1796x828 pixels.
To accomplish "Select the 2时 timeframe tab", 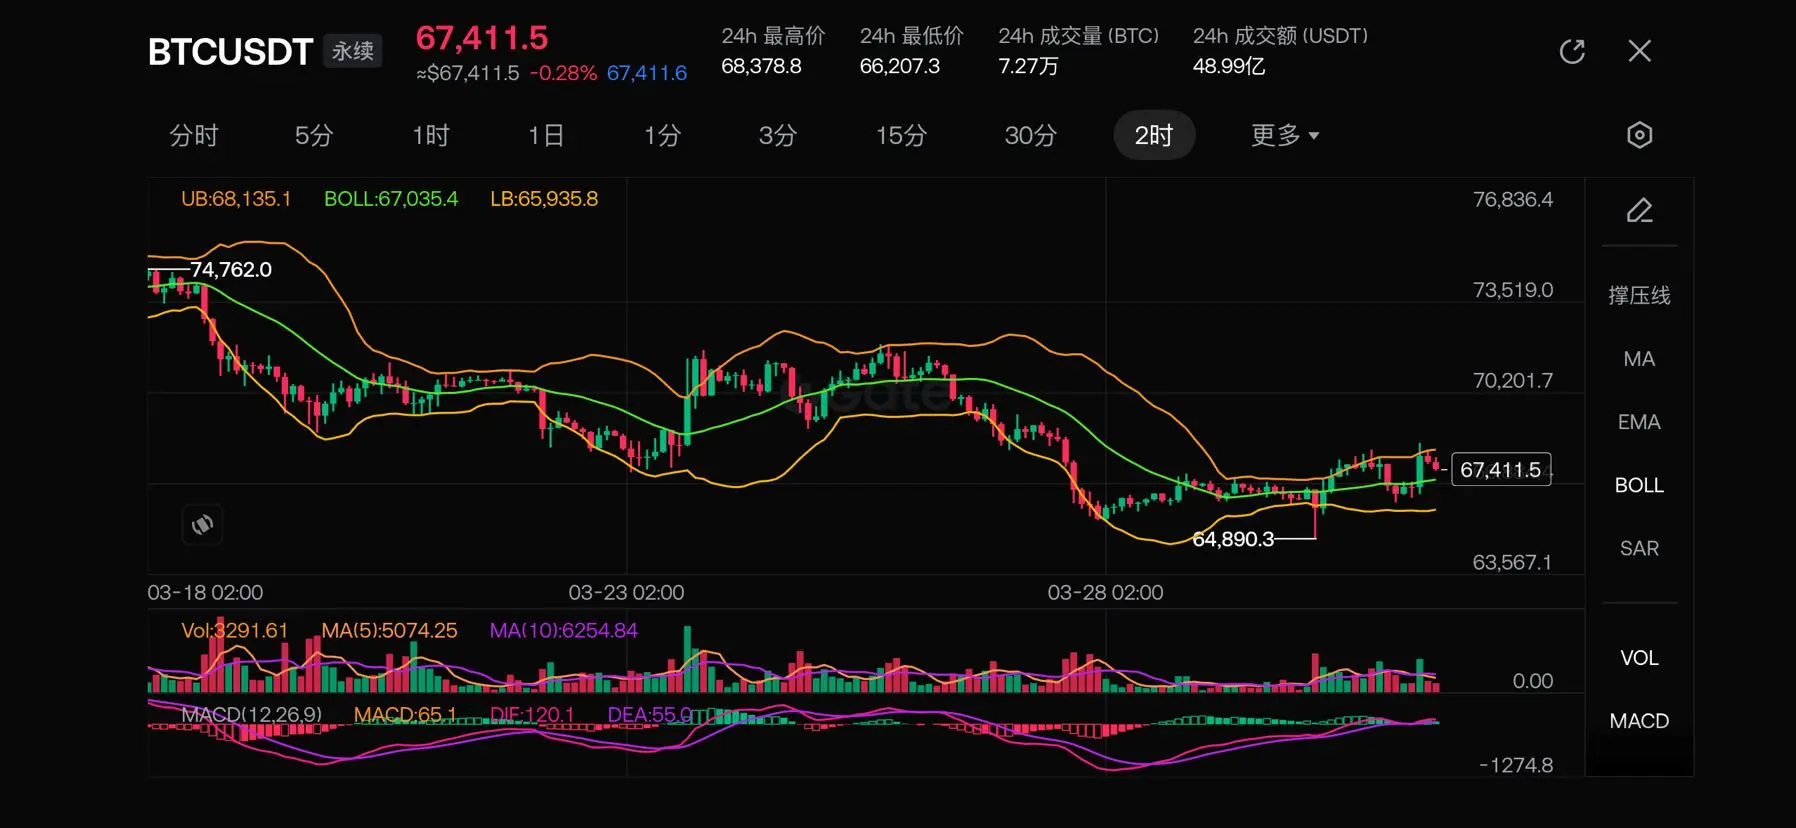I will click(1154, 135).
